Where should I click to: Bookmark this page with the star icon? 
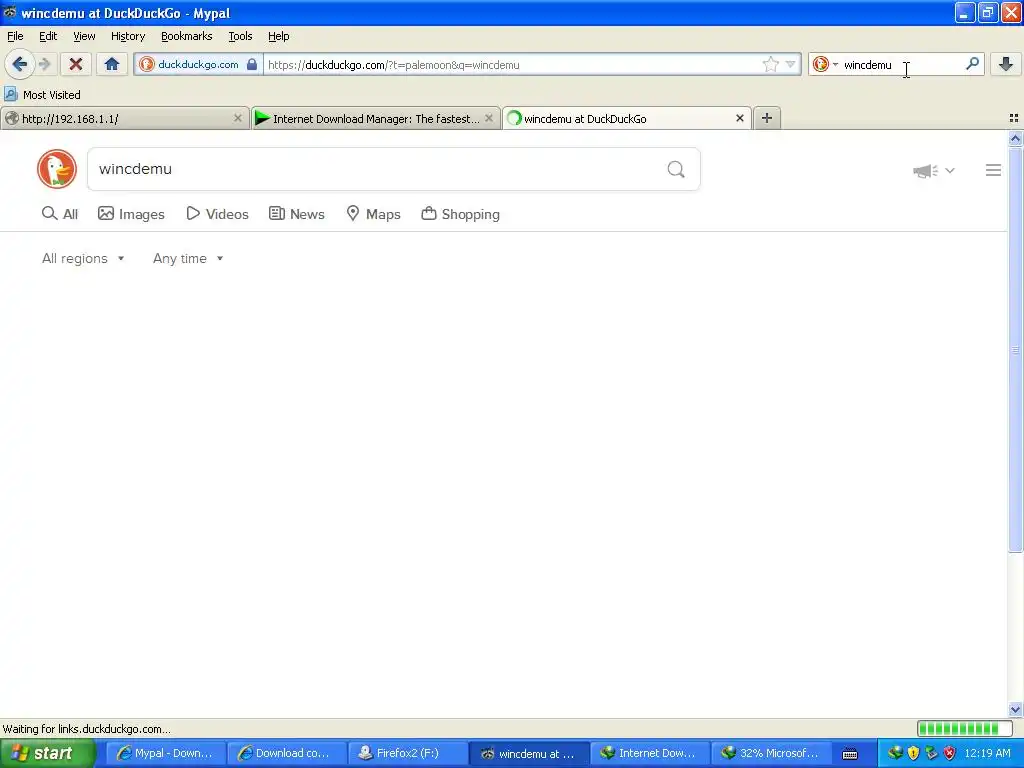771,64
